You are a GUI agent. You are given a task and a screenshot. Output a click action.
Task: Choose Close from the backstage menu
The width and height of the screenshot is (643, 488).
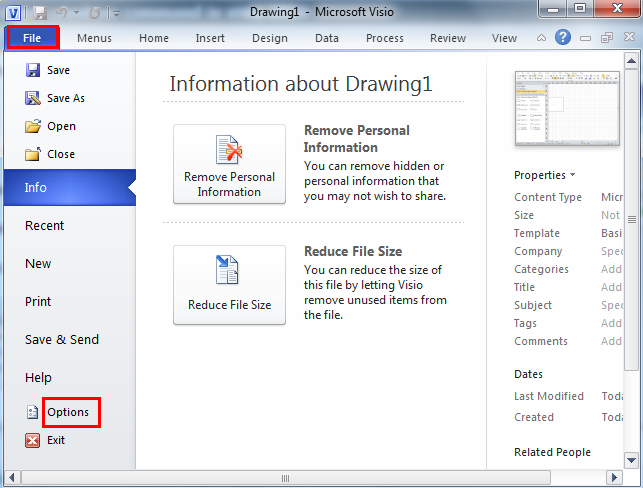pos(61,154)
